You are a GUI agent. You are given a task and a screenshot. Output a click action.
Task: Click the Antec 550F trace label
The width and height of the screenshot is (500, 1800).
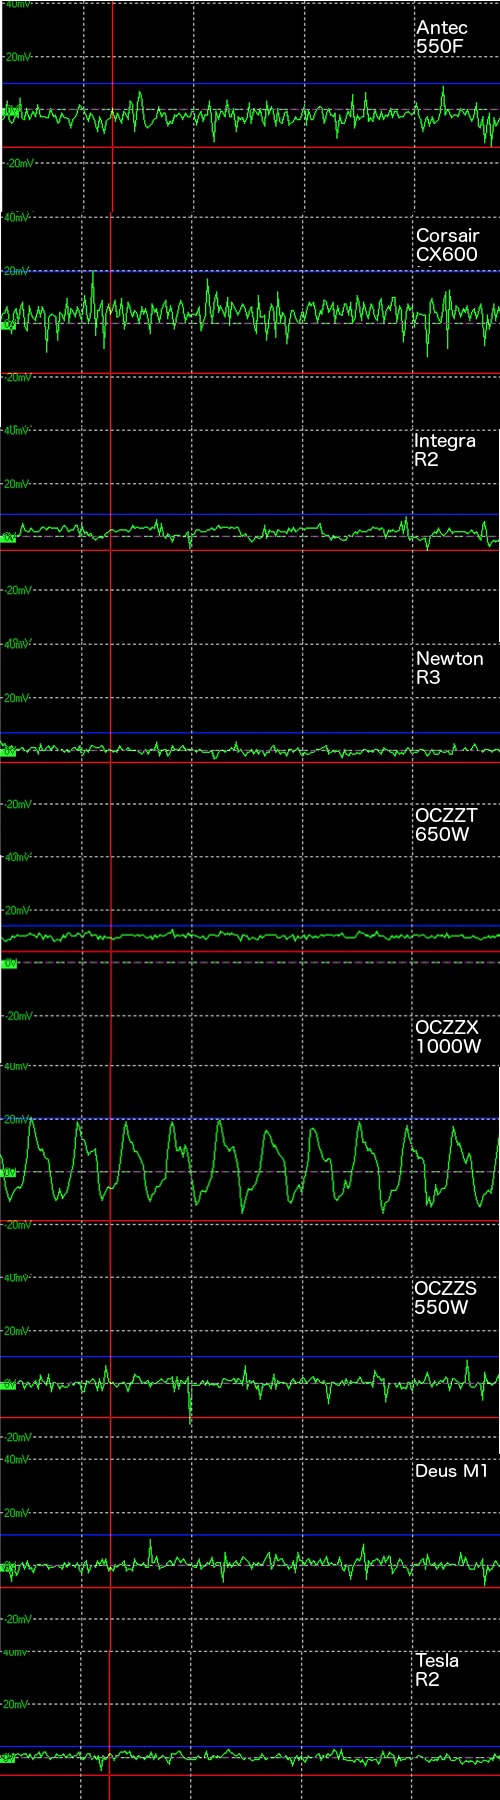tap(442, 37)
